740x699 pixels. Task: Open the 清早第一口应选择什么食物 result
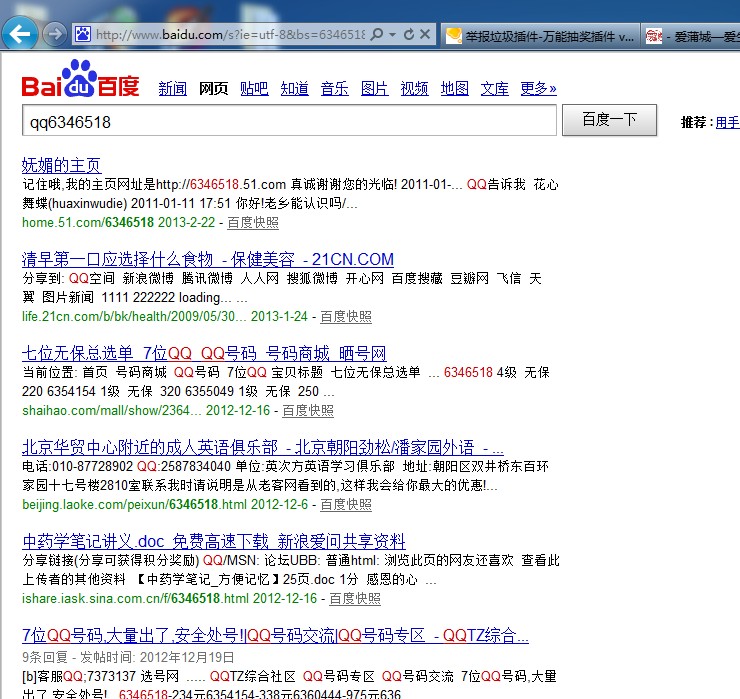coord(208,259)
